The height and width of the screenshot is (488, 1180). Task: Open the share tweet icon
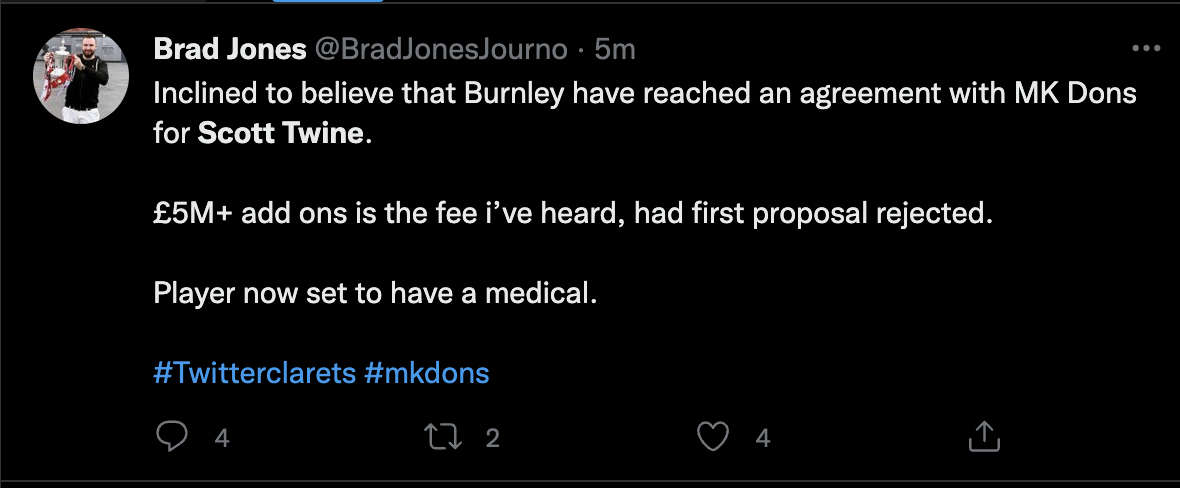pyautogui.click(x=984, y=436)
